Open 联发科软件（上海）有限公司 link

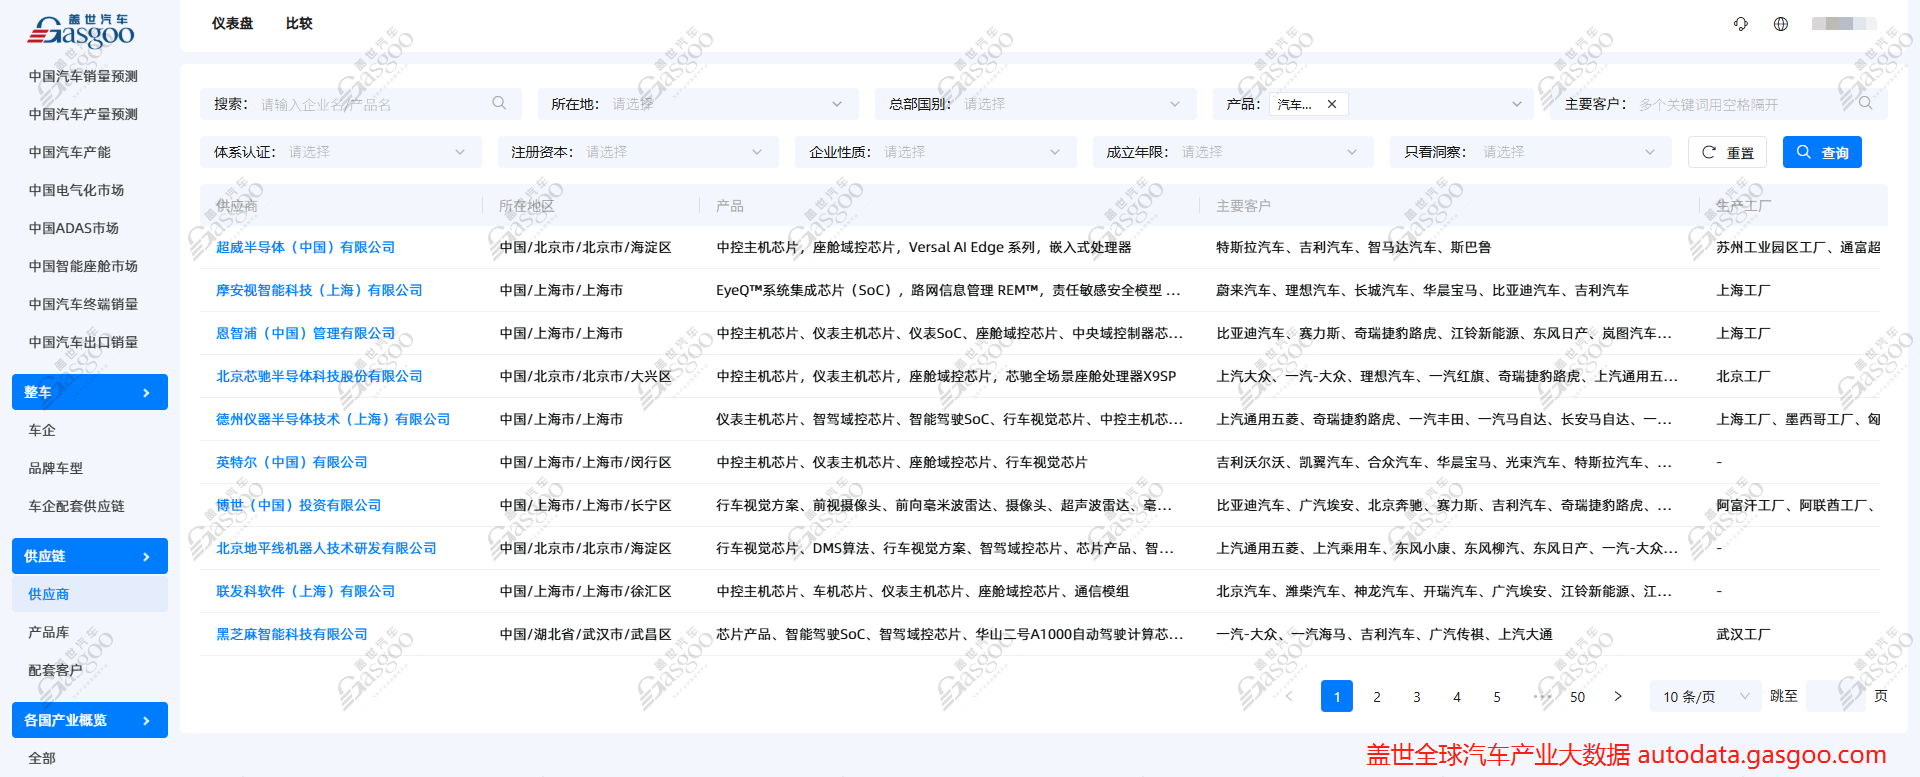point(305,591)
